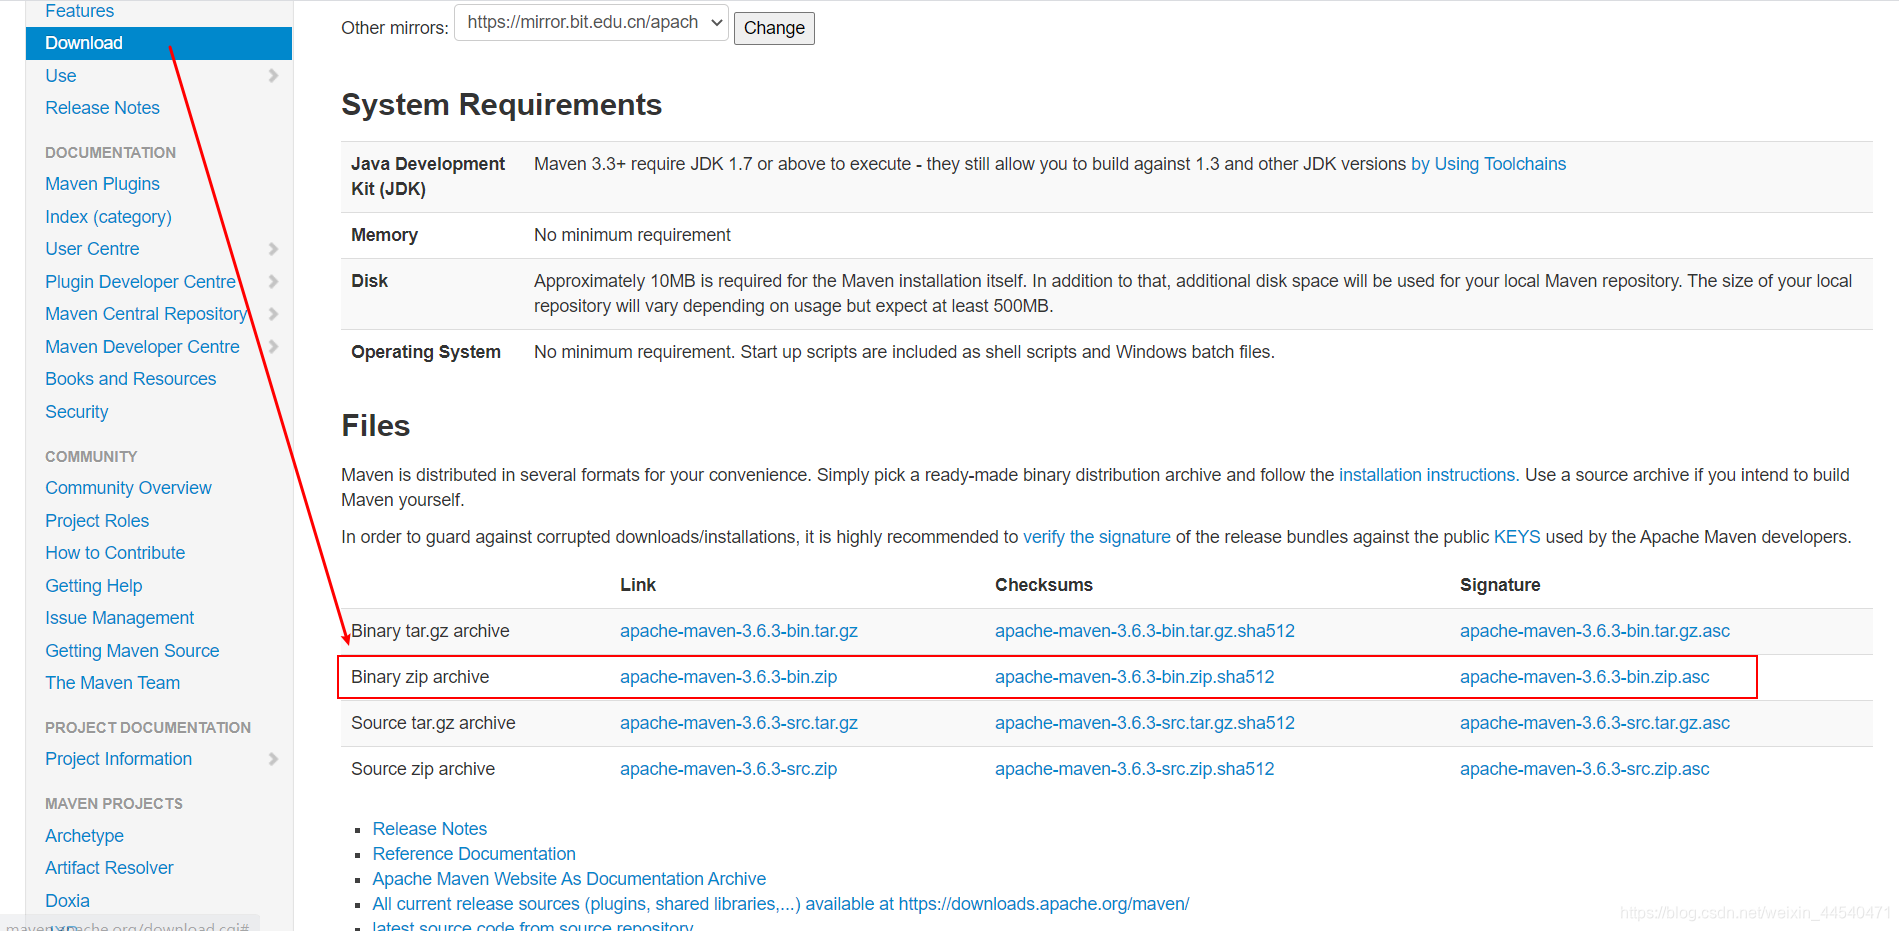The width and height of the screenshot is (1899, 931).
Task: Open Issue Management link
Action: [x=119, y=618]
